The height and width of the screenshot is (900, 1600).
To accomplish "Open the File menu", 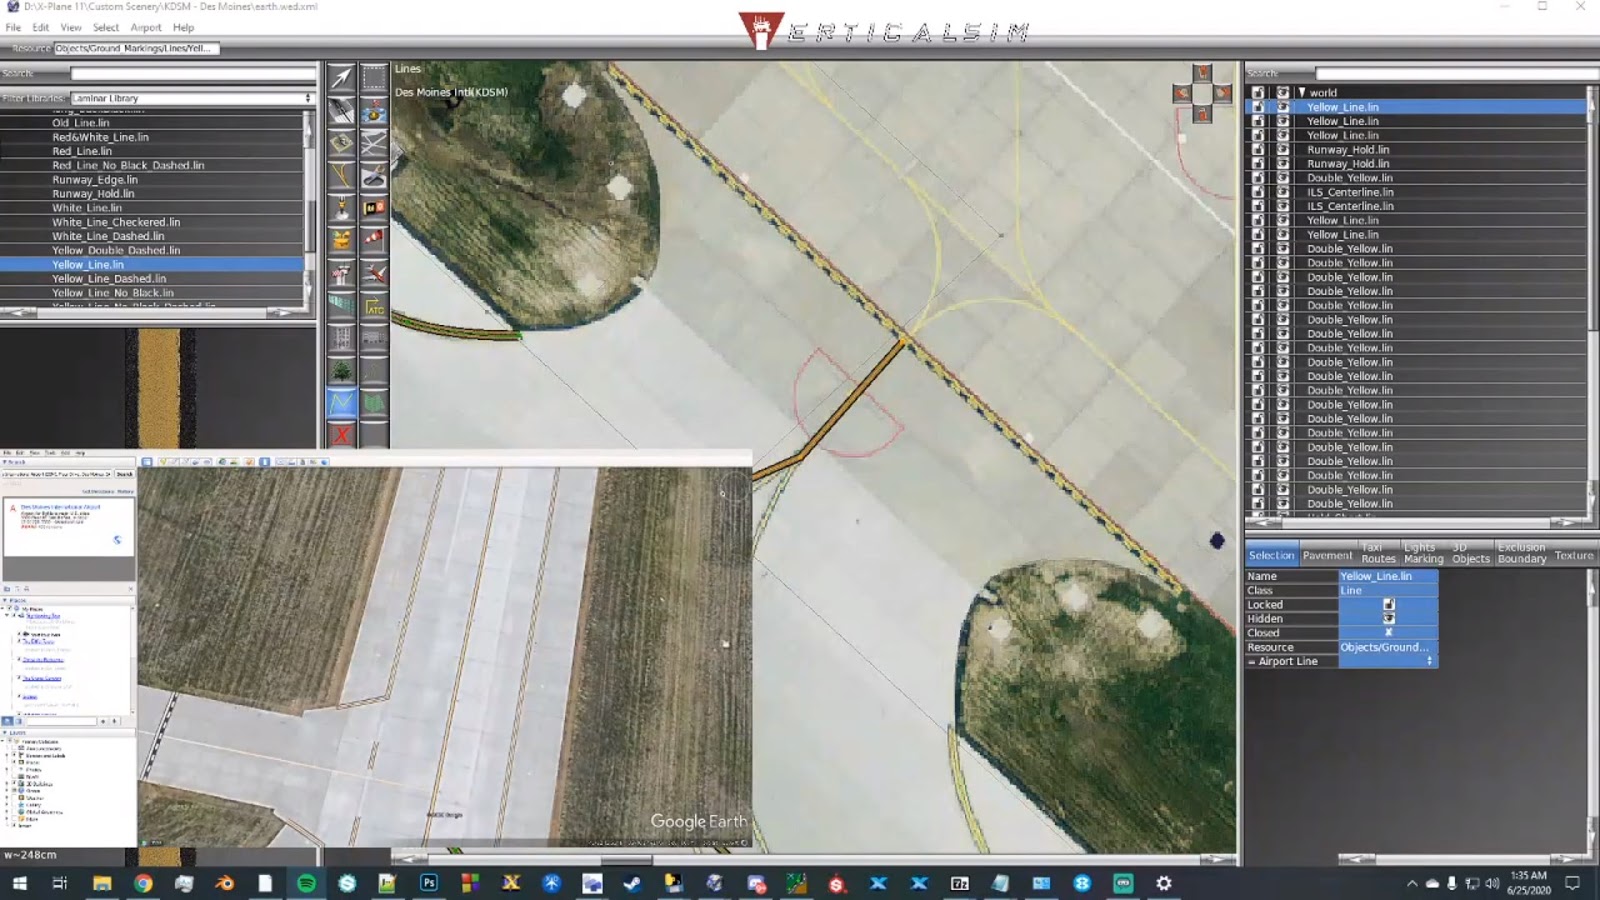I will [x=13, y=27].
